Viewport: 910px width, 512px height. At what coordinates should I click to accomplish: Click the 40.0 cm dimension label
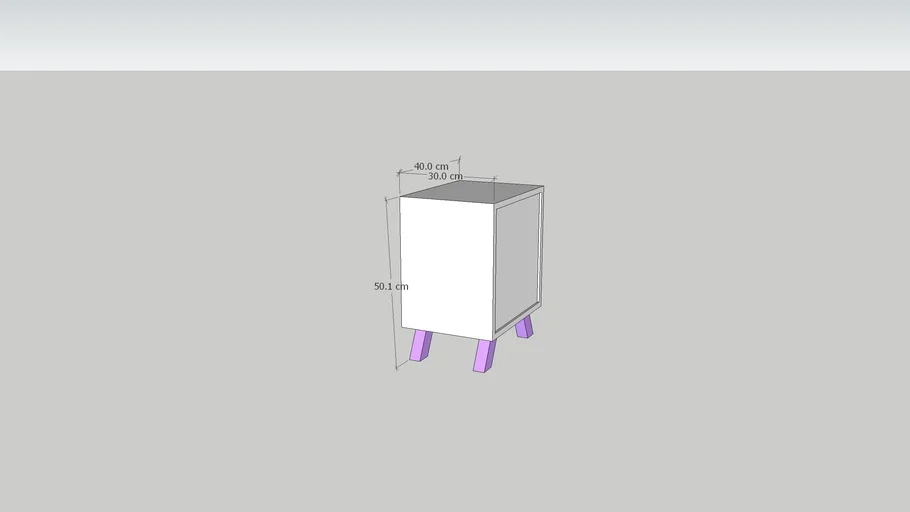click(x=431, y=166)
